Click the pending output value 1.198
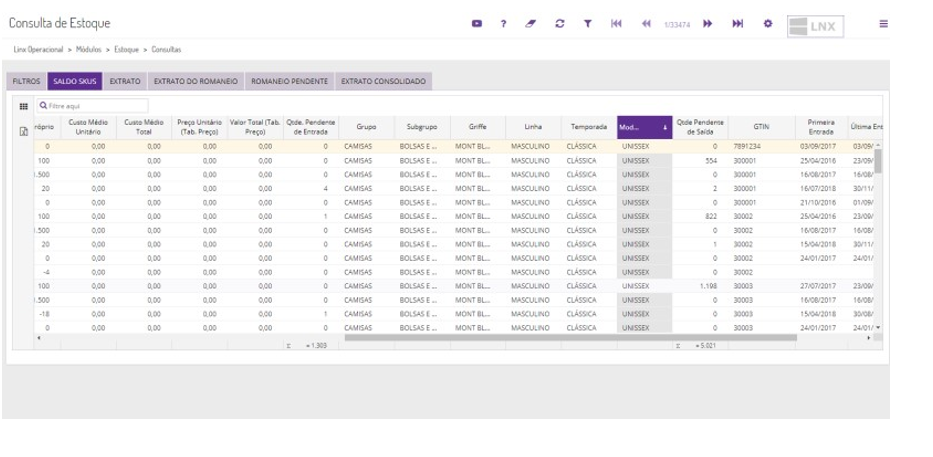The height and width of the screenshot is (457, 933). pos(708,286)
